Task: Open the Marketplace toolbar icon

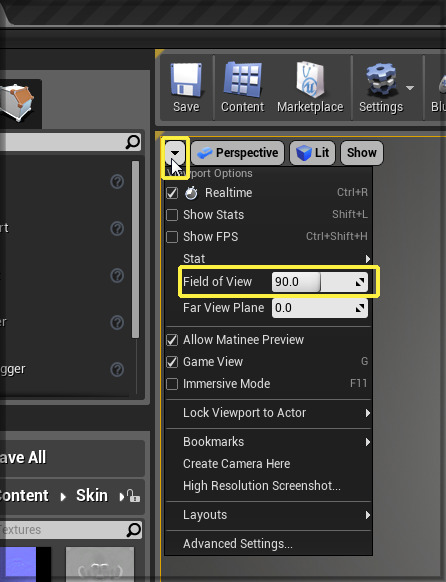Action: pyautogui.click(x=310, y=88)
